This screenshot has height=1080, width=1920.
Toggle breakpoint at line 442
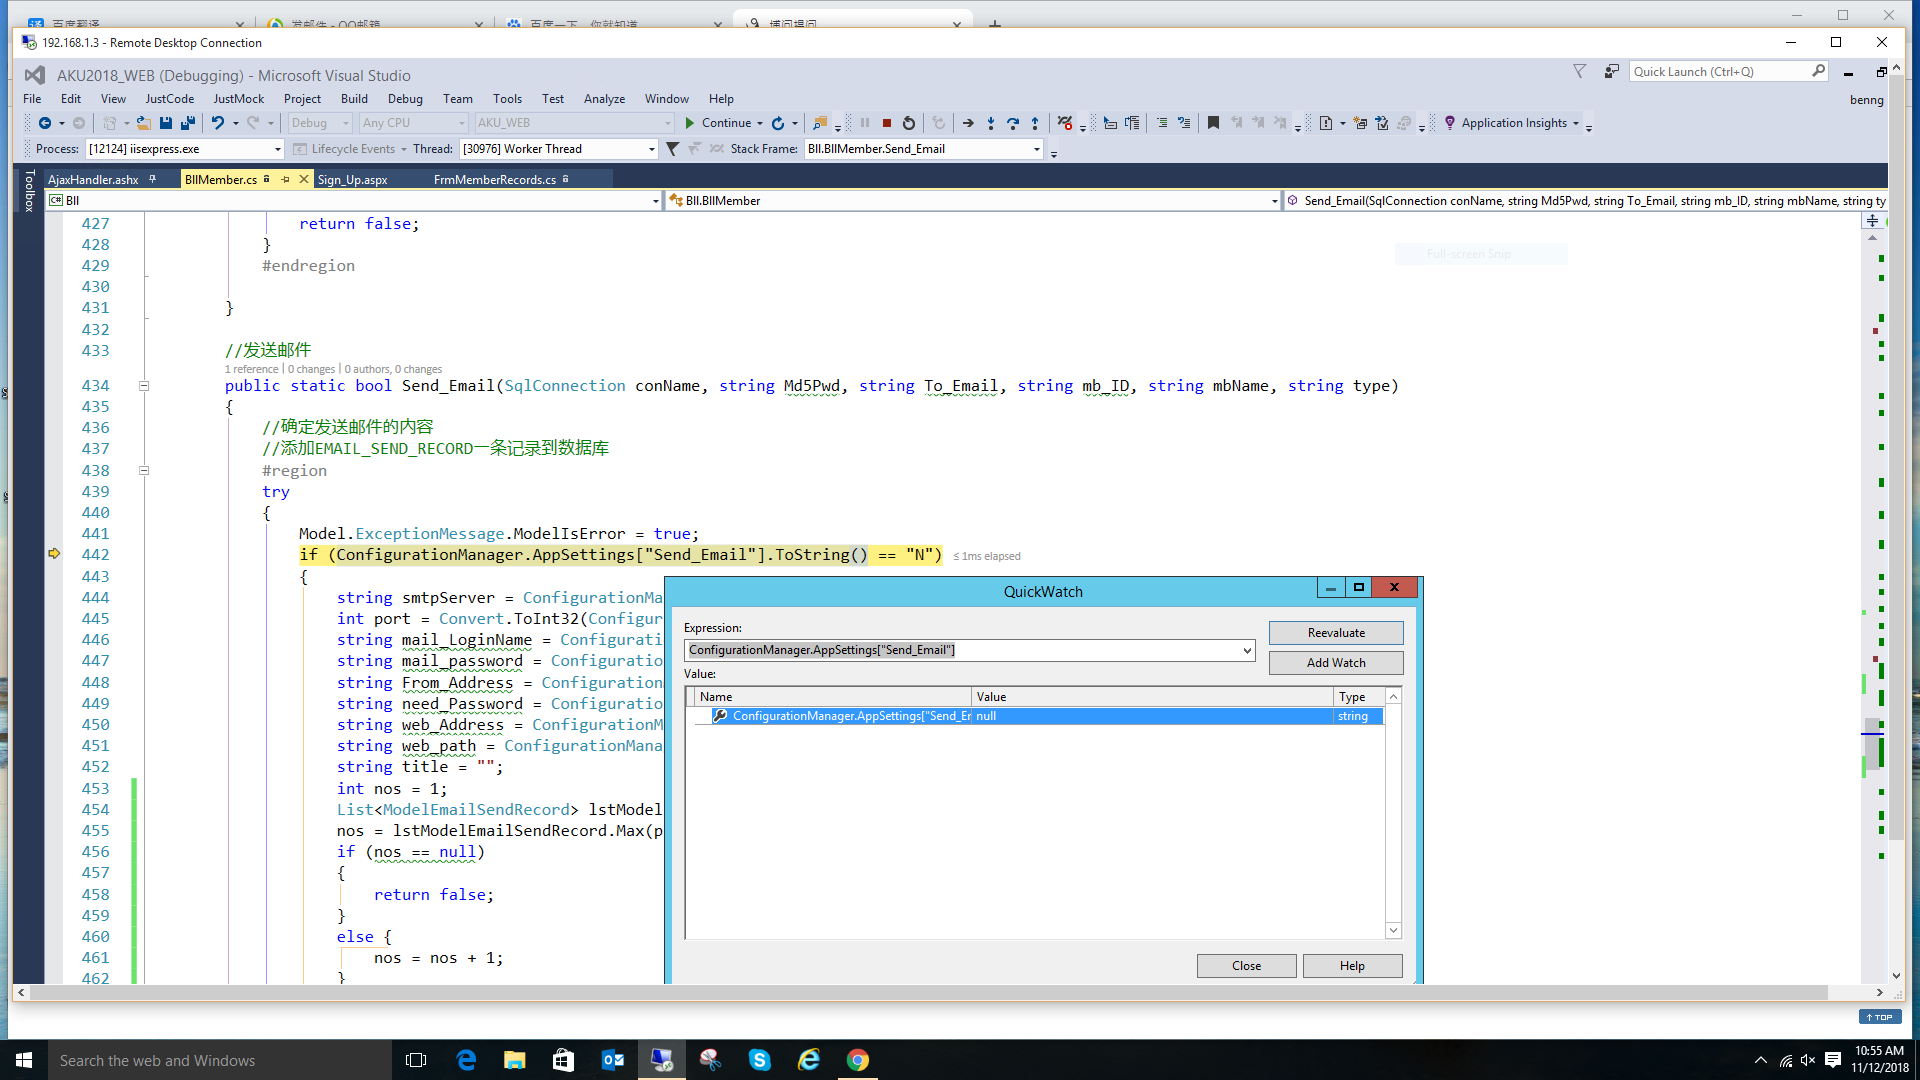54,554
